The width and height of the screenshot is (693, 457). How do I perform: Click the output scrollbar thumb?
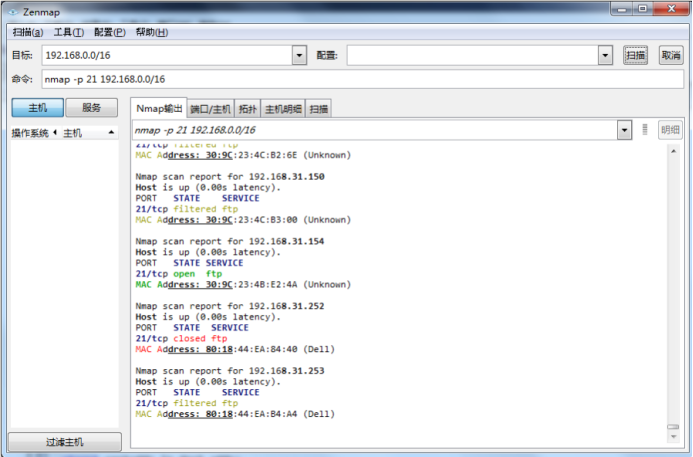673,427
